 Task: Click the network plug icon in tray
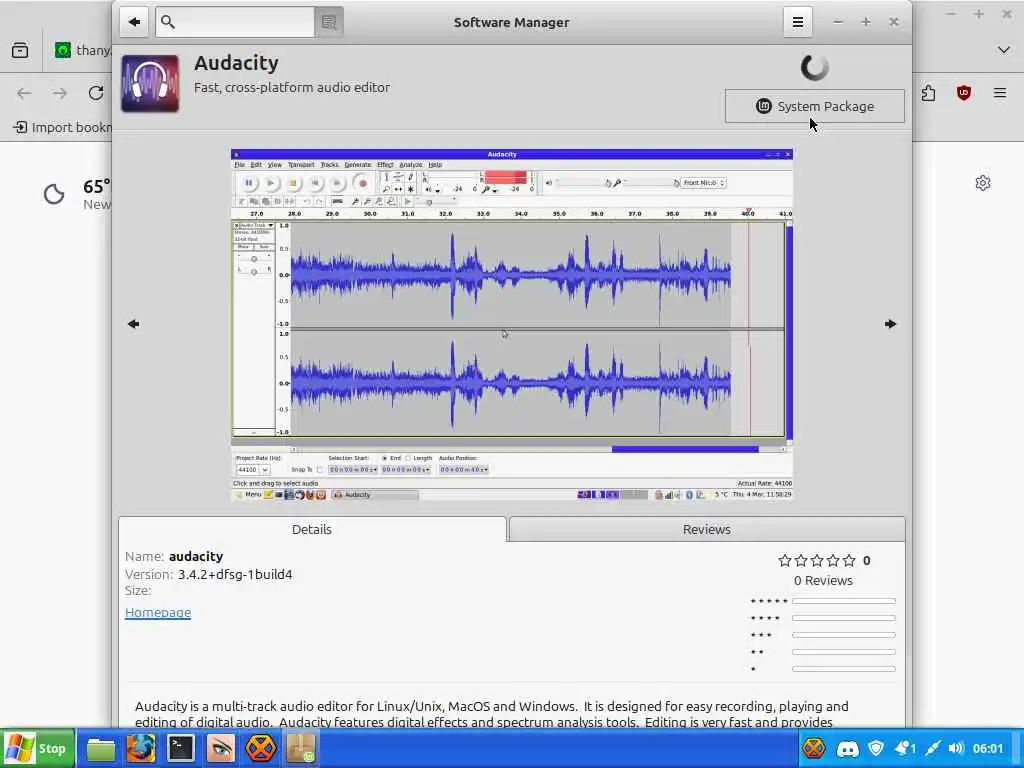tap(933, 748)
